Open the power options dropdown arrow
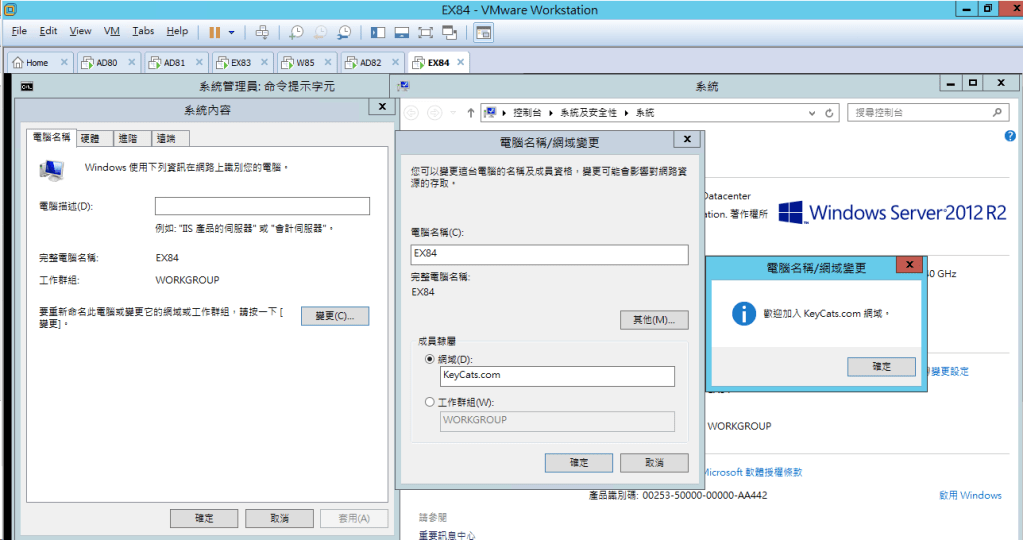This screenshot has width=1023, height=540. coord(232,32)
